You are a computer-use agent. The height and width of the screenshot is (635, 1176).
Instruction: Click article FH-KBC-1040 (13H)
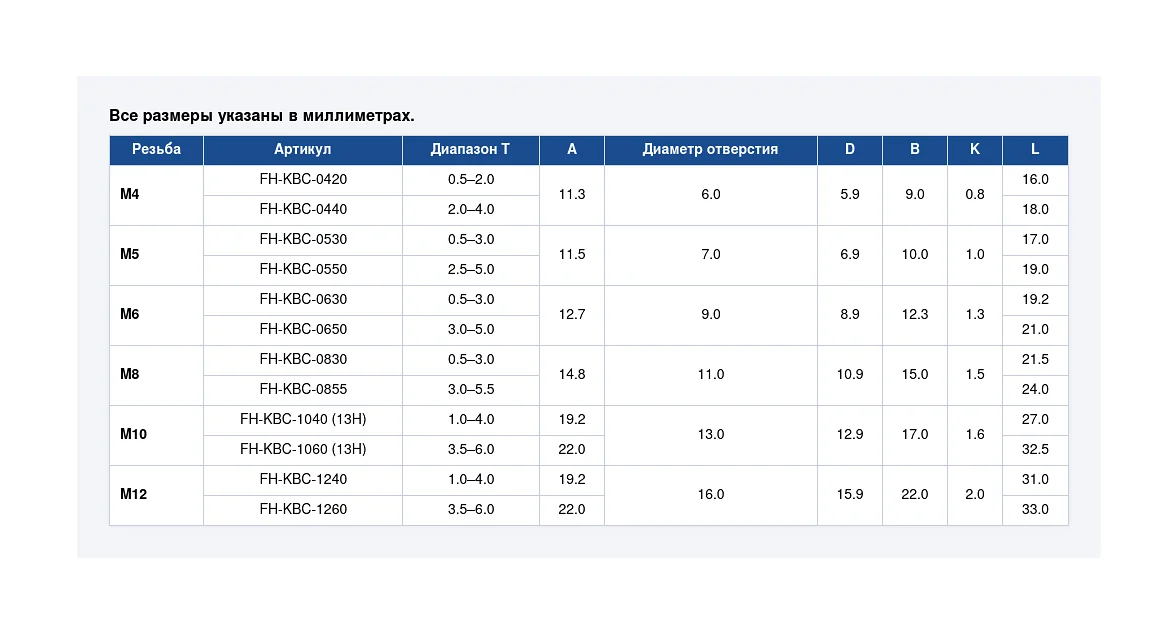coord(303,419)
